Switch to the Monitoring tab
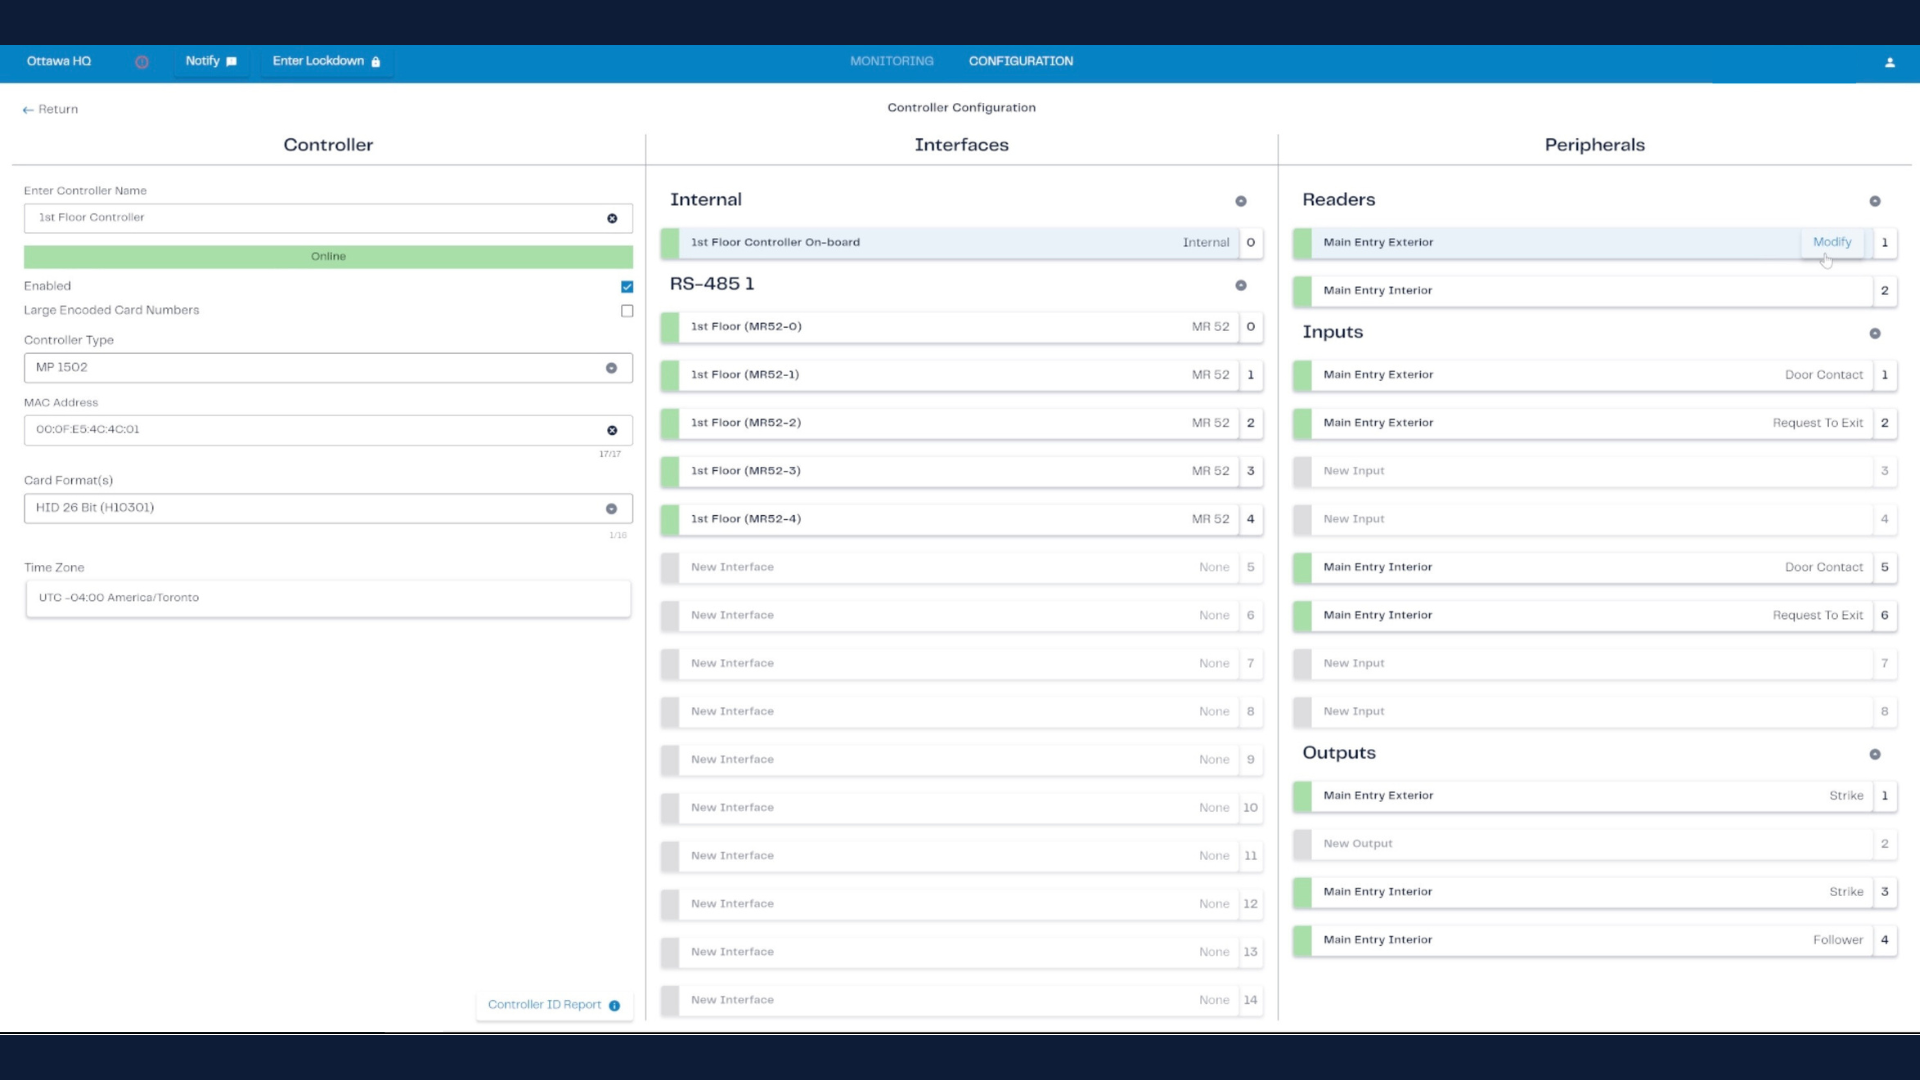The image size is (1920, 1080). 891,61
